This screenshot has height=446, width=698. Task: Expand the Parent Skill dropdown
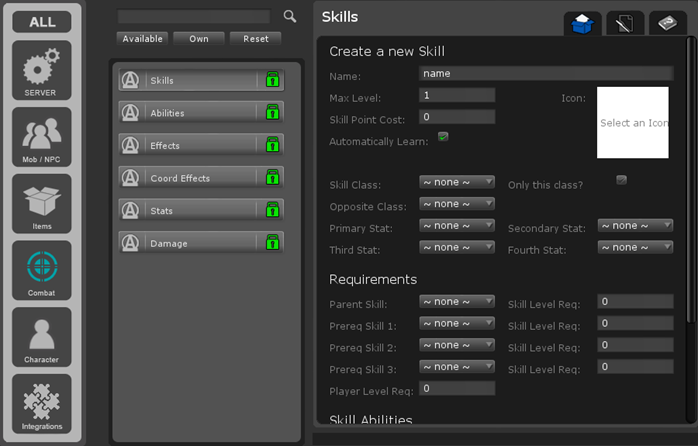(457, 301)
